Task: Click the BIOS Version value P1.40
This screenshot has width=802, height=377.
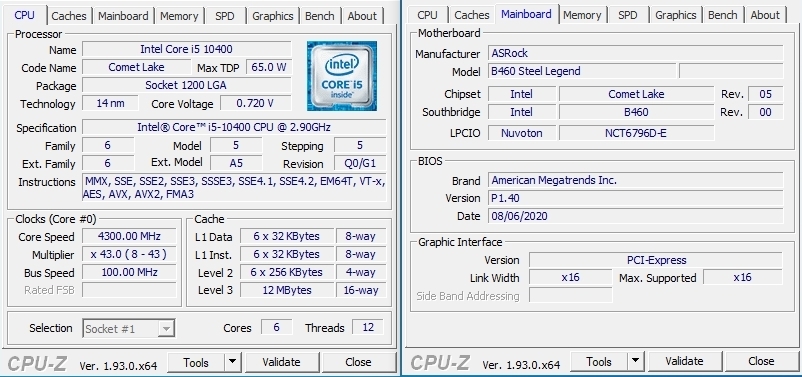Action: point(636,197)
